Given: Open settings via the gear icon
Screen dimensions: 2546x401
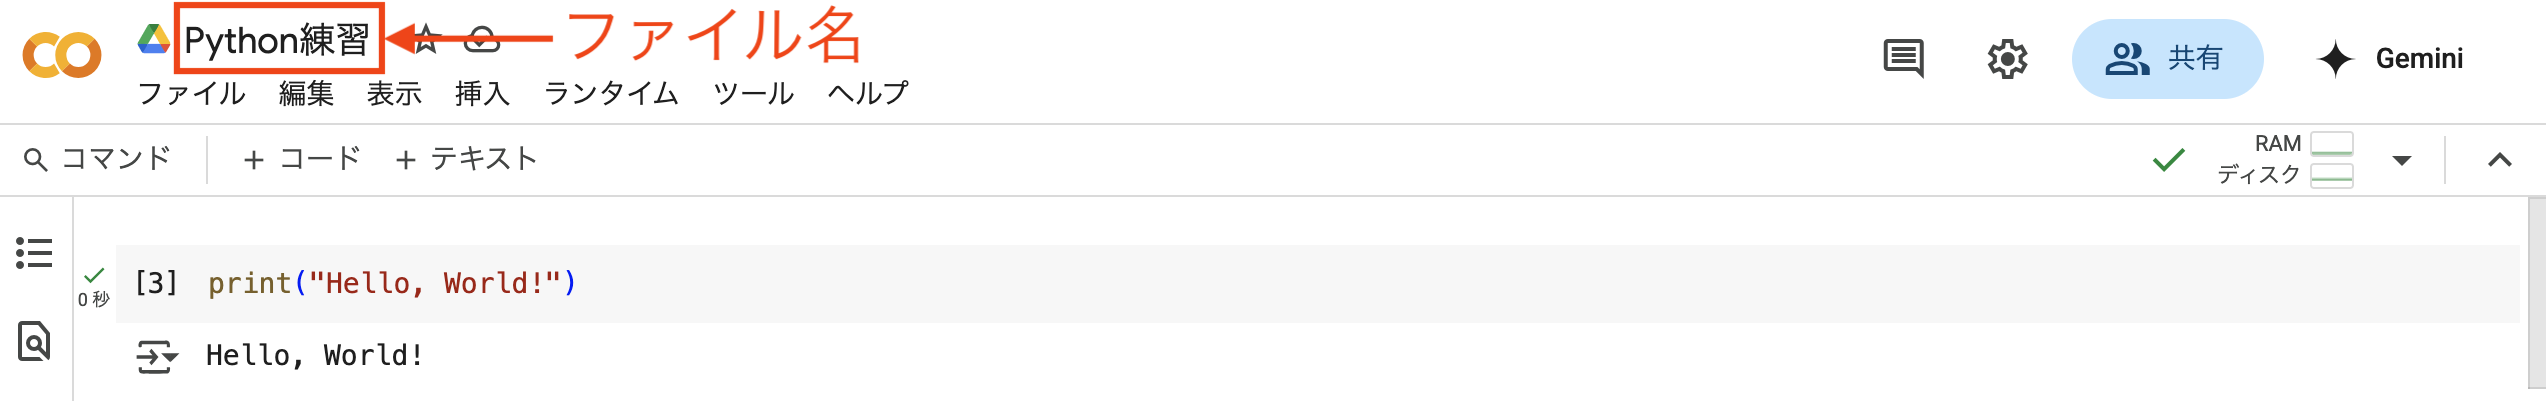Looking at the screenshot, I should click(x=2006, y=59).
